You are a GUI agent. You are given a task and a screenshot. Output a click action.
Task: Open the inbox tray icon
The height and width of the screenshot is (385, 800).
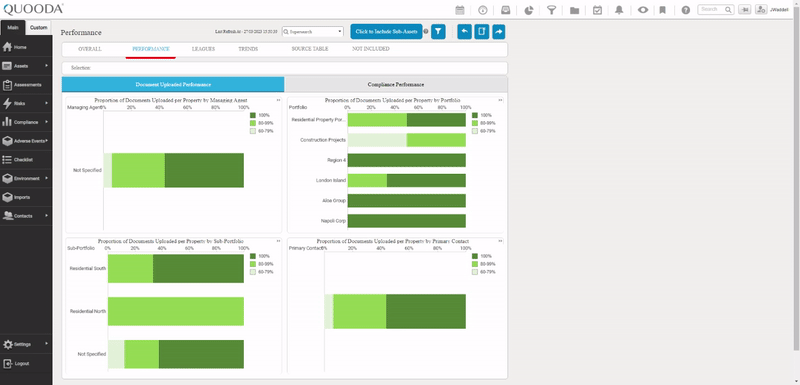coord(506,10)
